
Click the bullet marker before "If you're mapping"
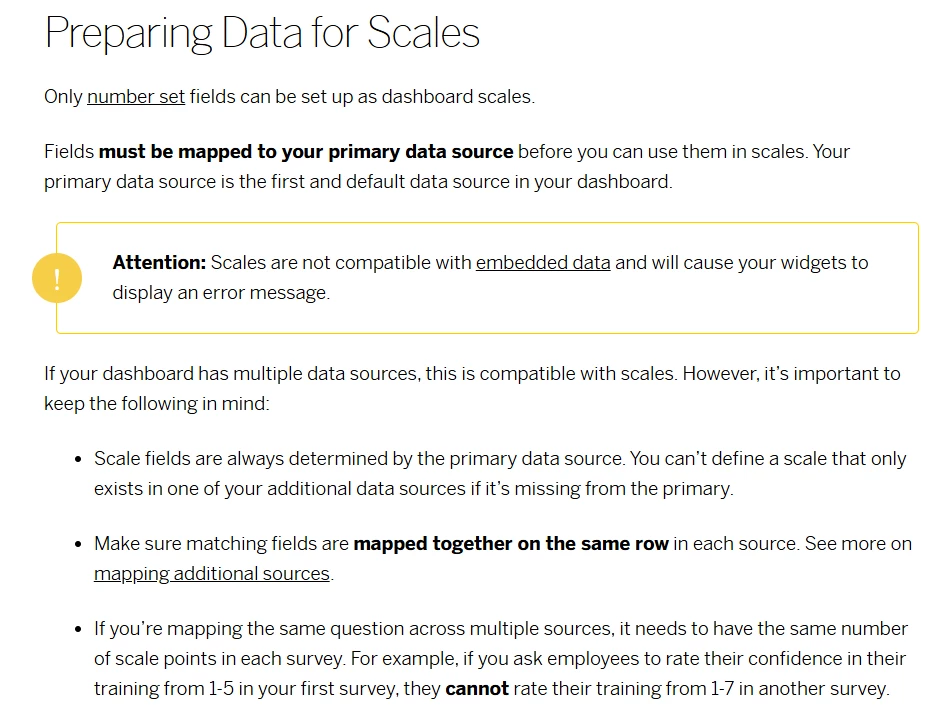coord(78,630)
